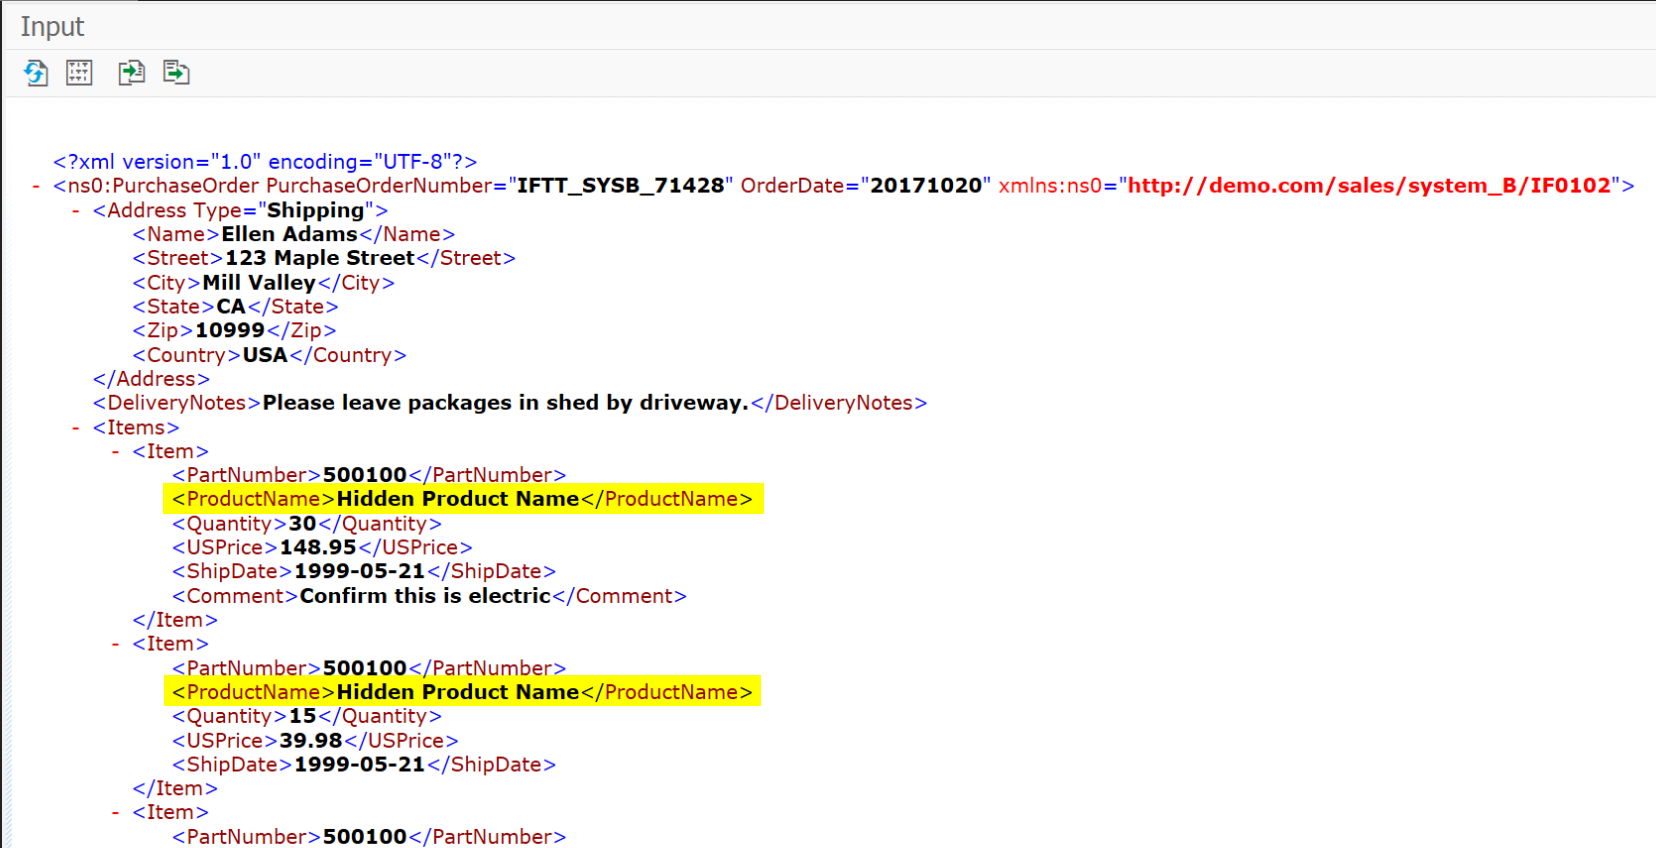The height and width of the screenshot is (848, 1656).
Task: Click the Ellen Adams name value
Action: [289, 234]
